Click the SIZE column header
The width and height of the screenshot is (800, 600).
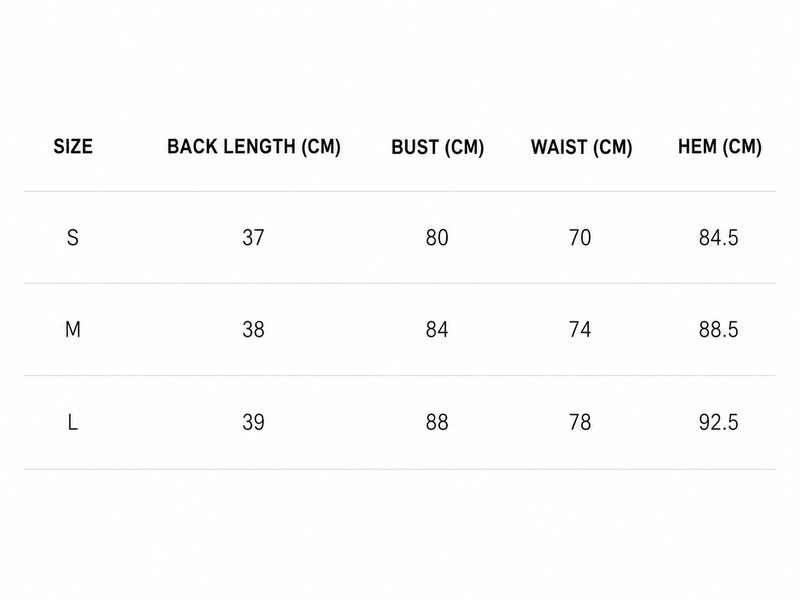point(73,146)
